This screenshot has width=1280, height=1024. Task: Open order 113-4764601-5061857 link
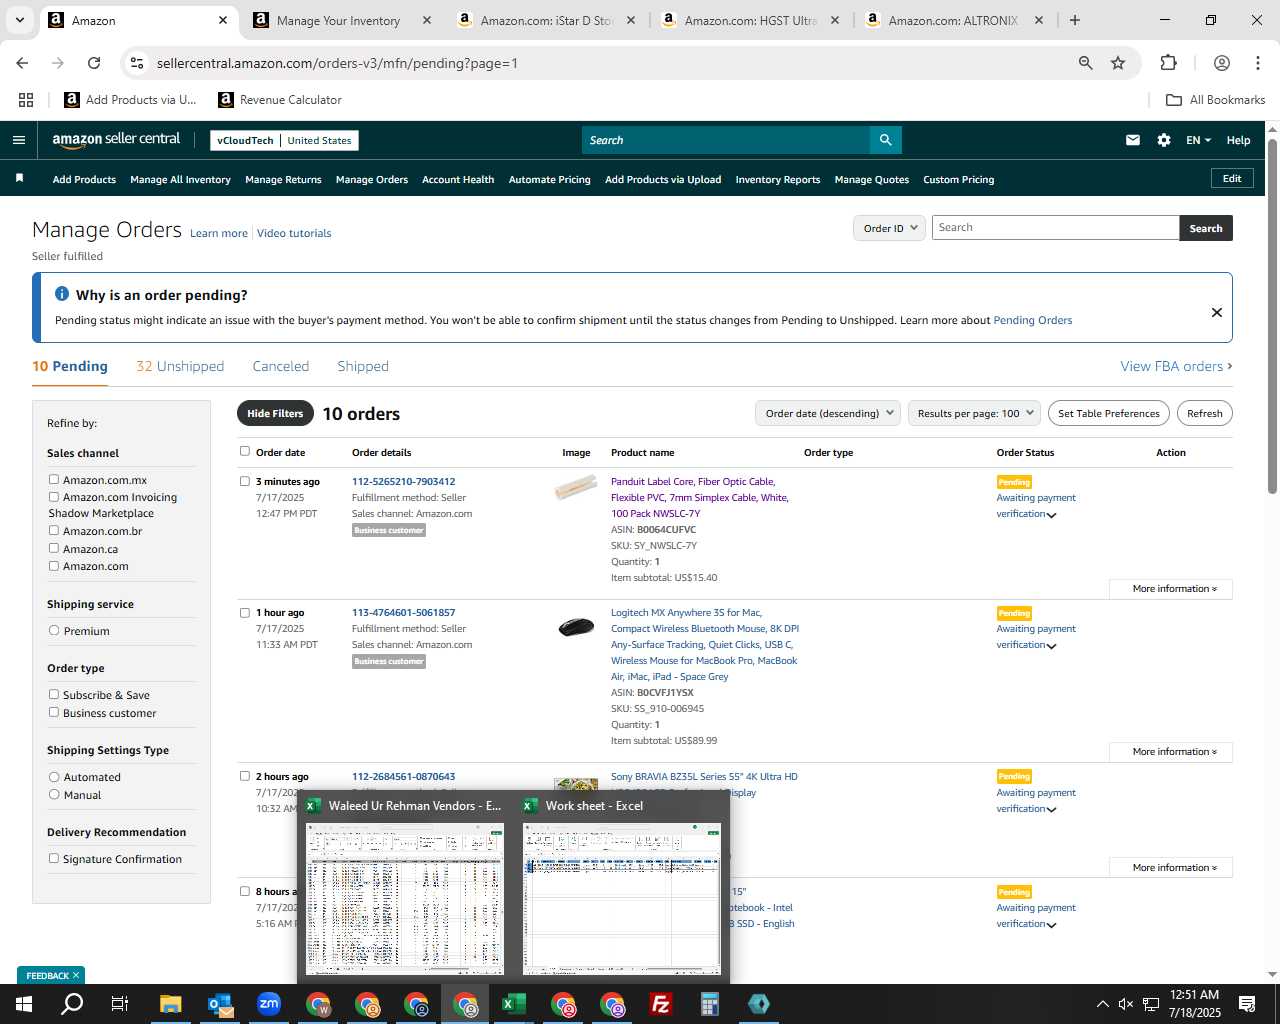pos(403,612)
